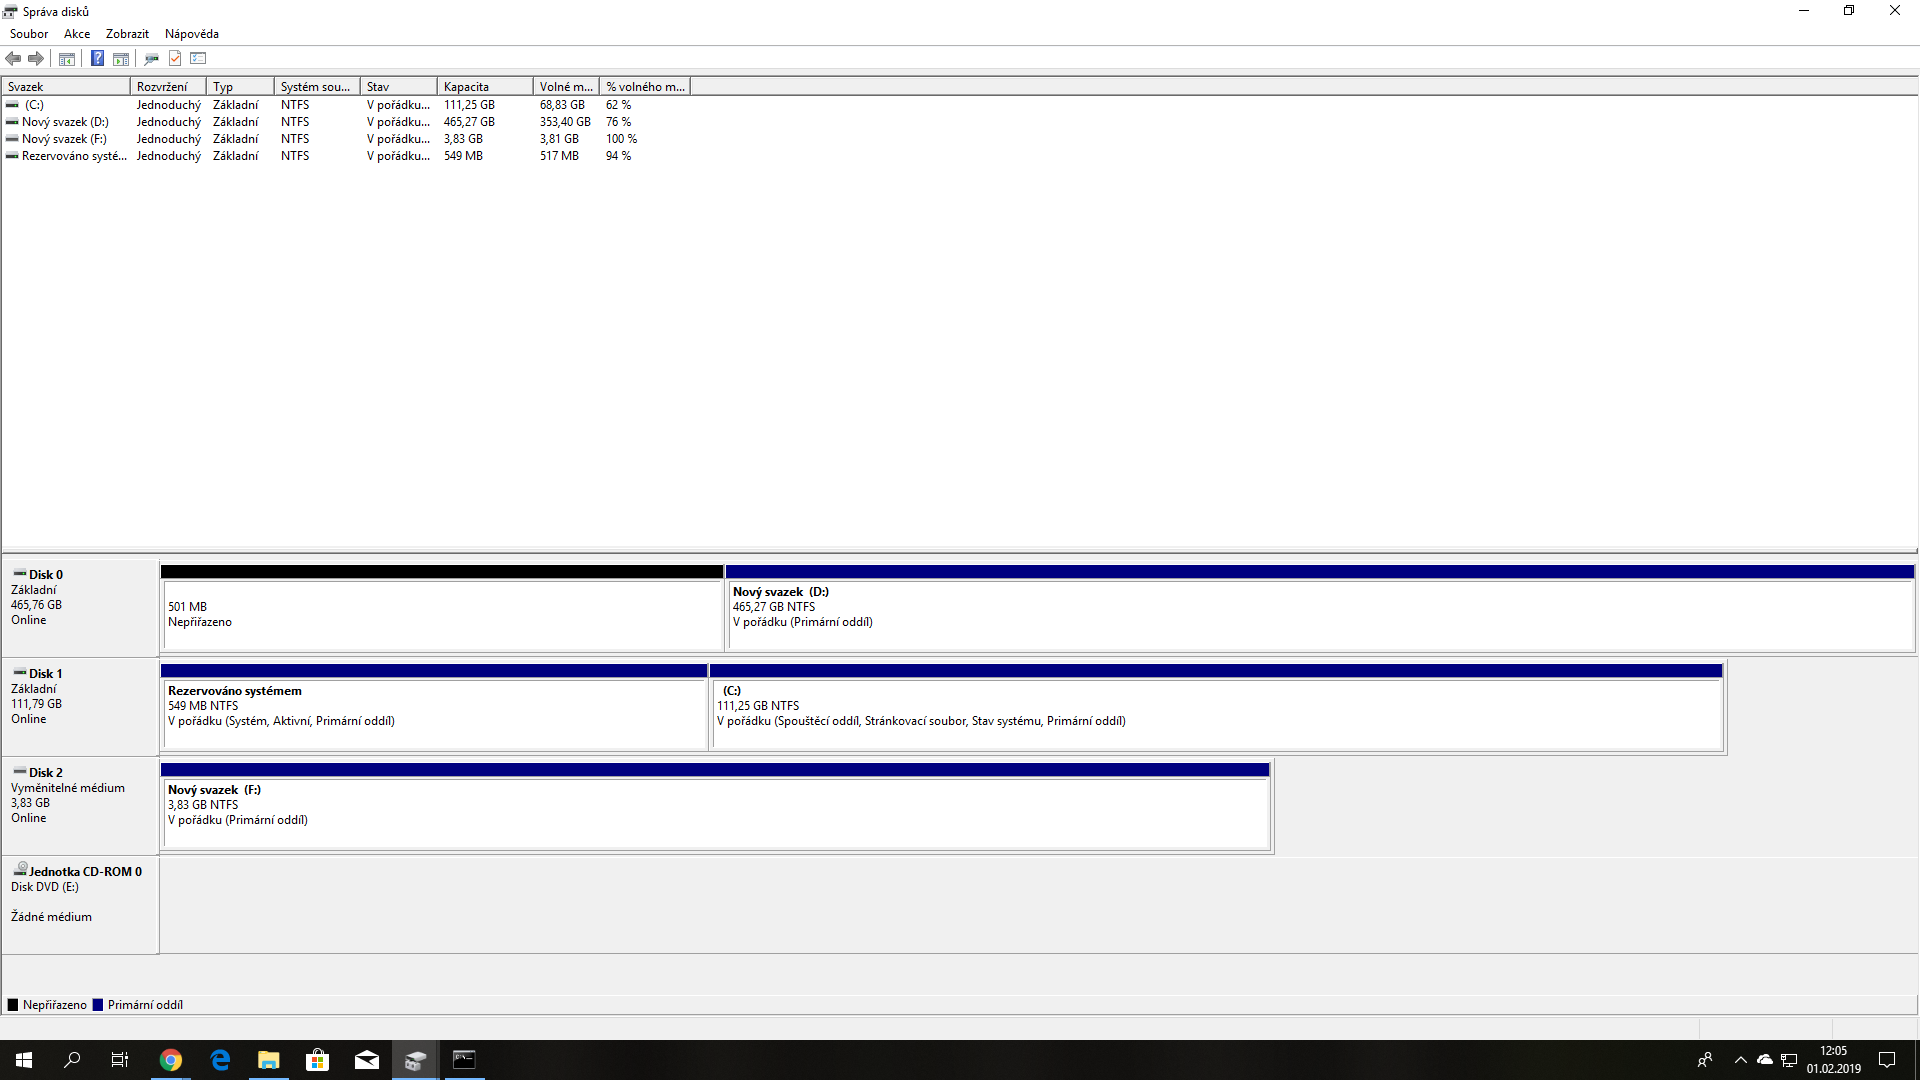
Task: Click the Back arrow in toolbar
Action: [14, 58]
